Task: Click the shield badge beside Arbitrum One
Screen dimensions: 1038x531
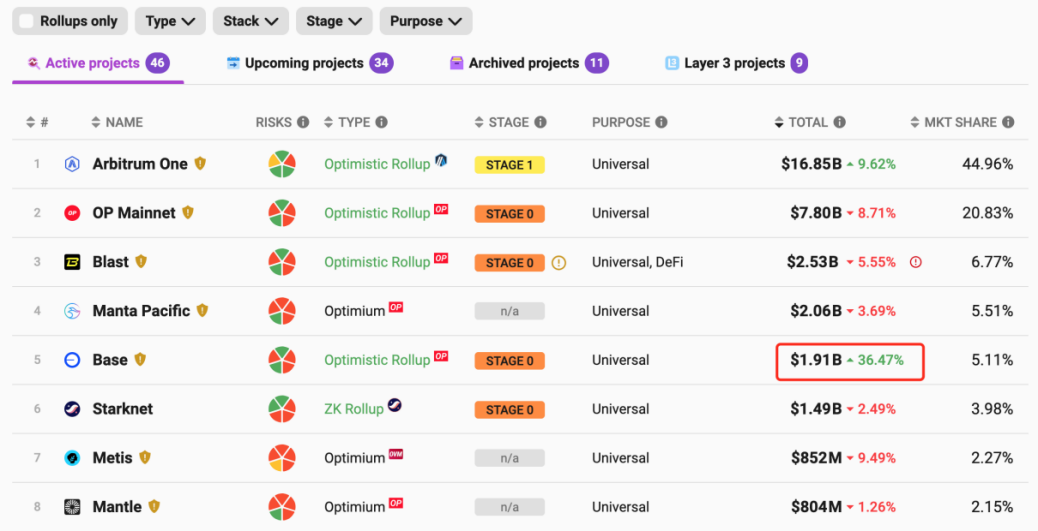Action: tap(200, 164)
